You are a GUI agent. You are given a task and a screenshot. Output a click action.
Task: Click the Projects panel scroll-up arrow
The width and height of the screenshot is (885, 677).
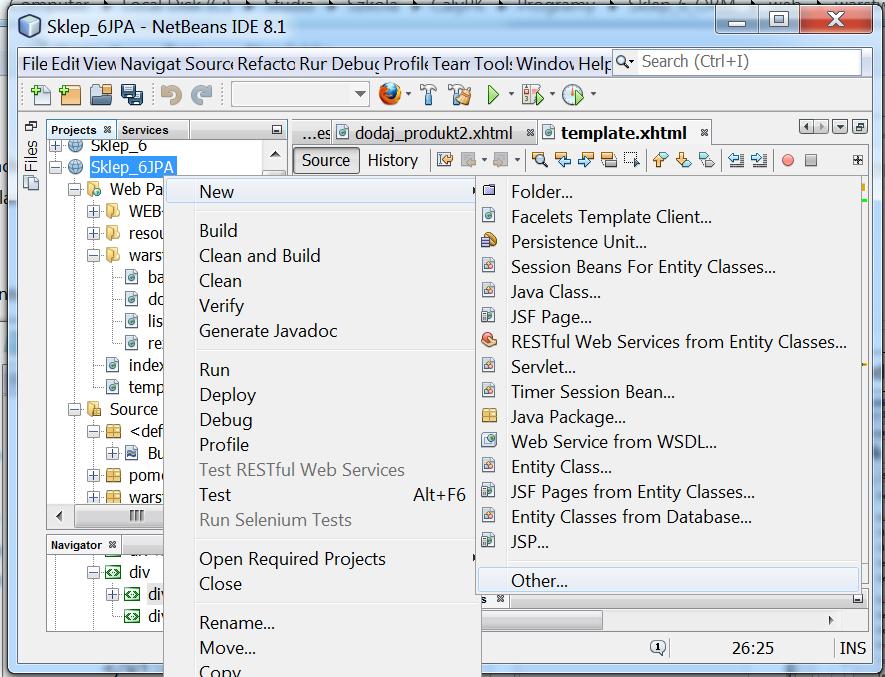(274, 154)
